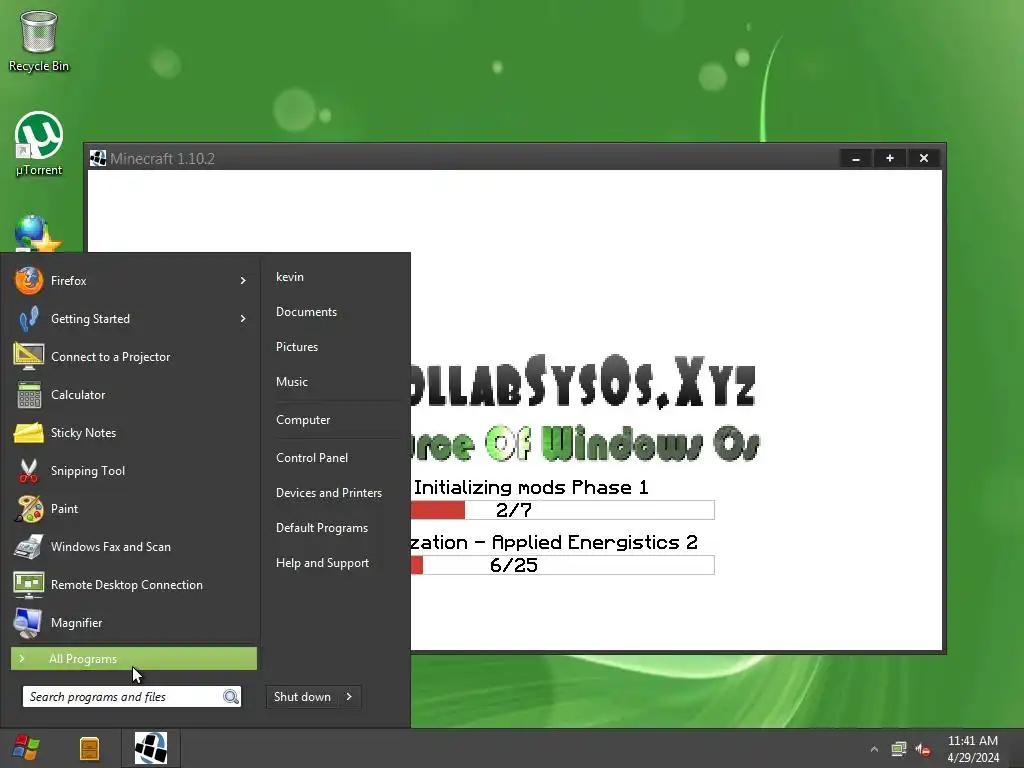Click the network tray icon
Image resolution: width=1024 pixels, height=768 pixels.
[x=899, y=749]
